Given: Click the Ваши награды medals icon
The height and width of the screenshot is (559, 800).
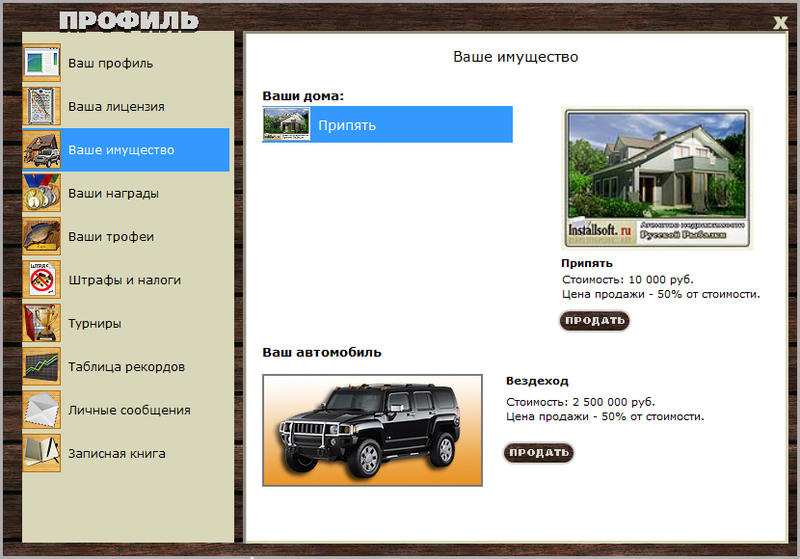Looking at the screenshot, I should click(x=41, y=193).
